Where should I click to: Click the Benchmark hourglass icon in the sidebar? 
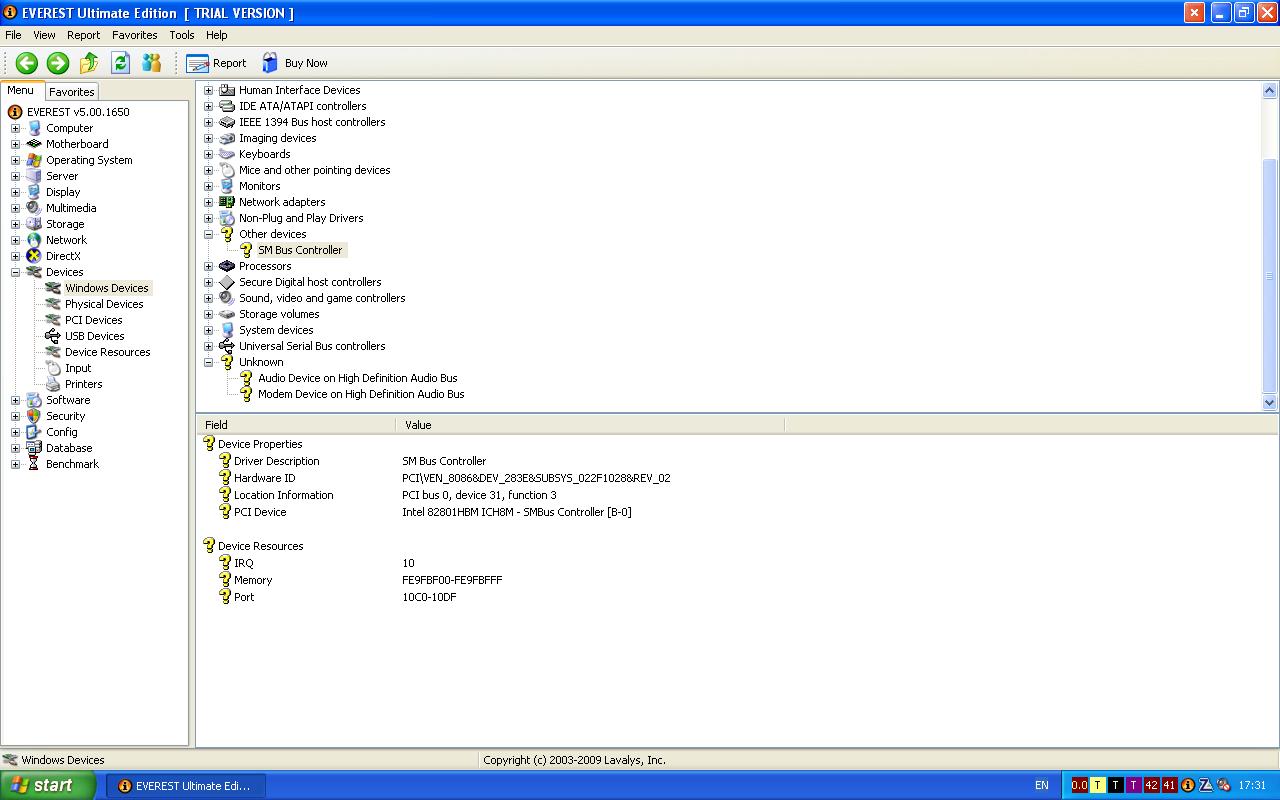(34, 464)
